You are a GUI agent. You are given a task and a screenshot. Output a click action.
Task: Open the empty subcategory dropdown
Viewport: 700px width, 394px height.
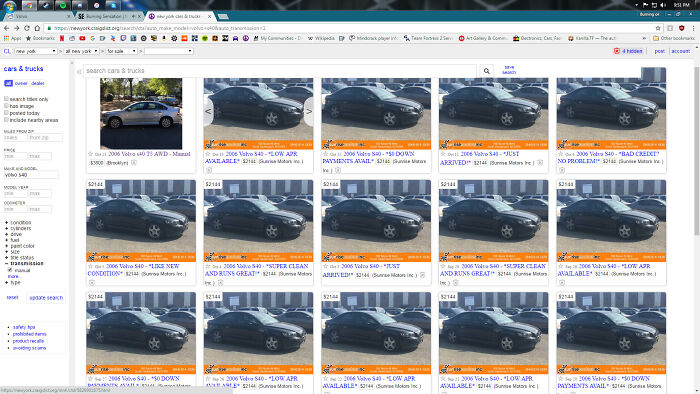click(x=168, y=51)
